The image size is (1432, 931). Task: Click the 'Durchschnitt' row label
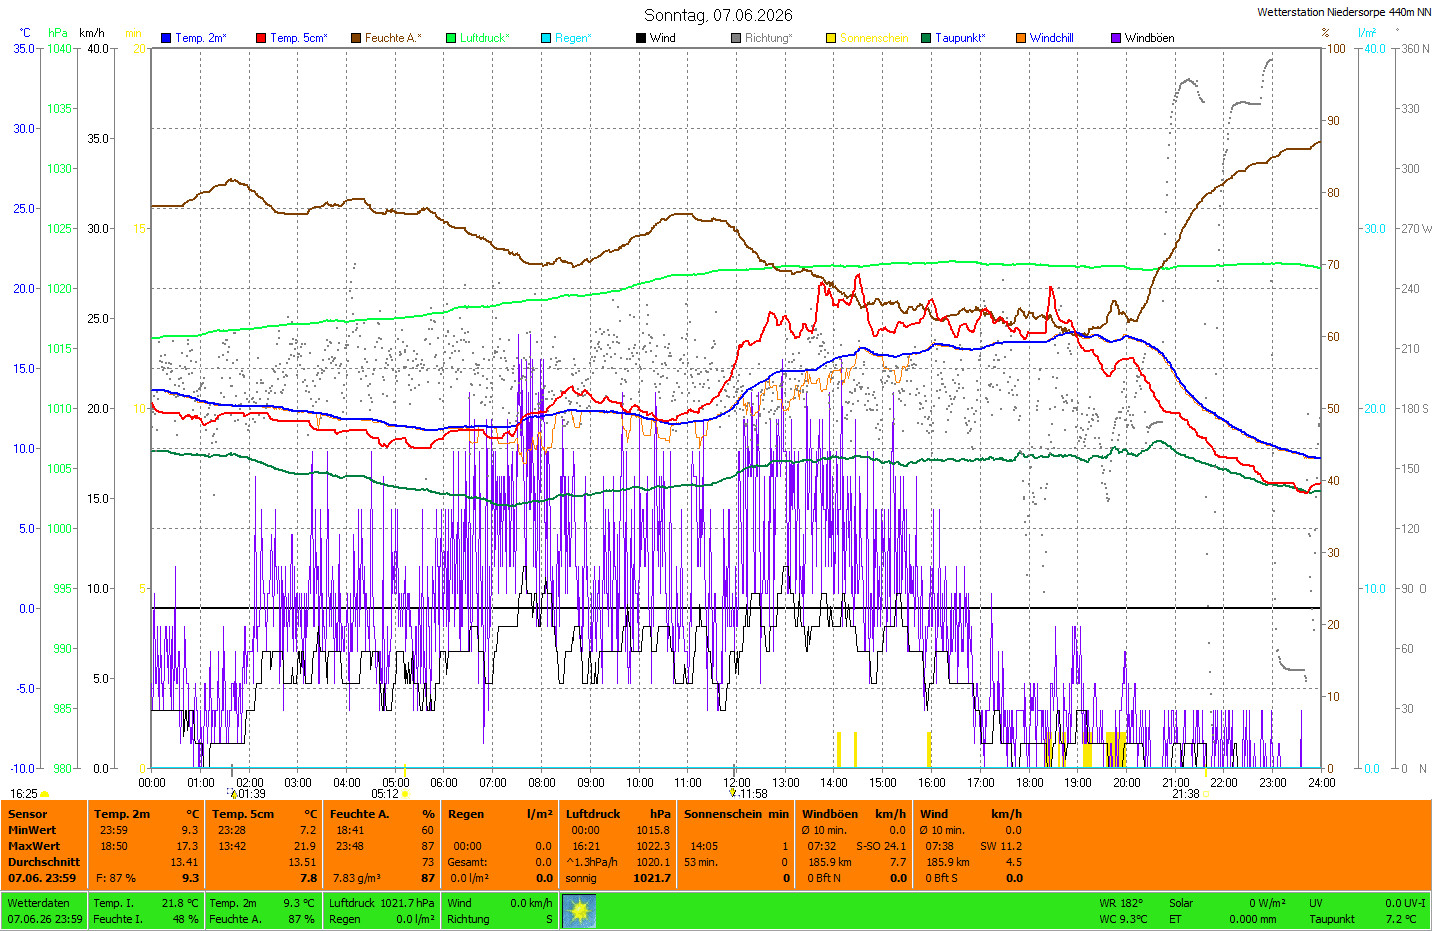44,862
